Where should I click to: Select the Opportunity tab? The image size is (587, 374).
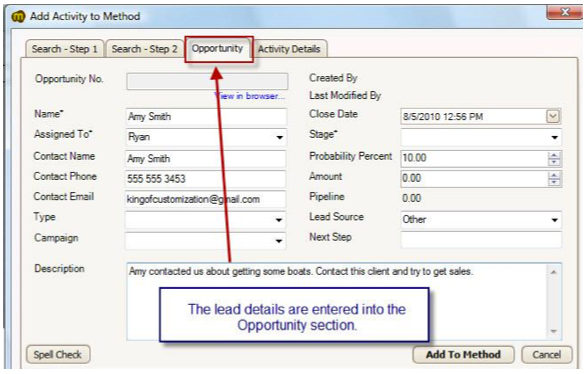click(x=218, y=48)
